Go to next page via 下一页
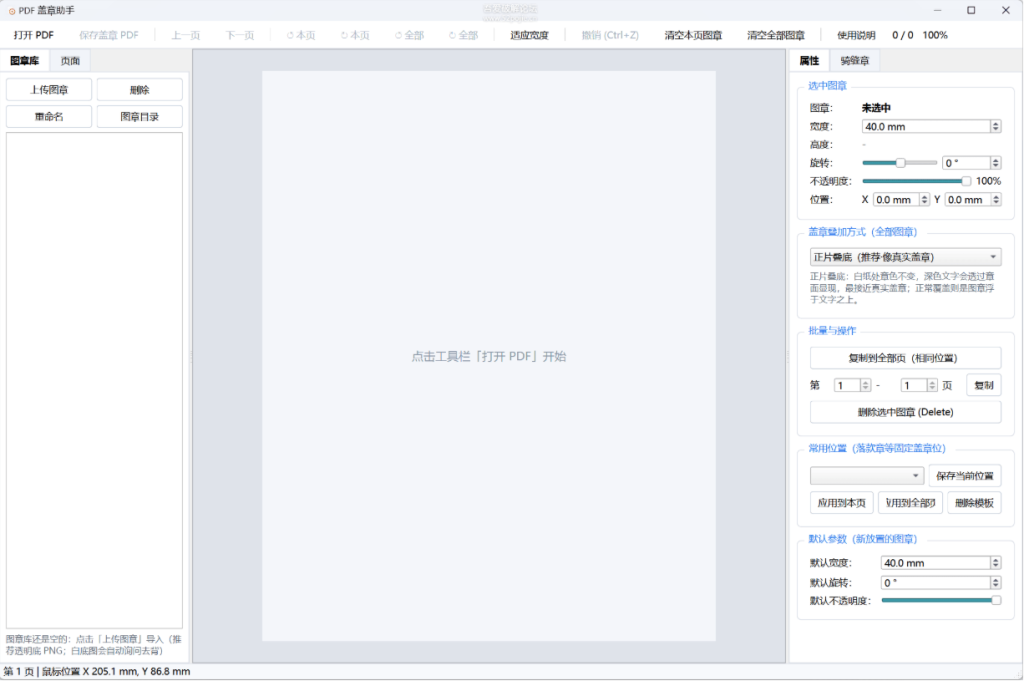Viewport: 1024px width, 681px height. pos(240,35)
